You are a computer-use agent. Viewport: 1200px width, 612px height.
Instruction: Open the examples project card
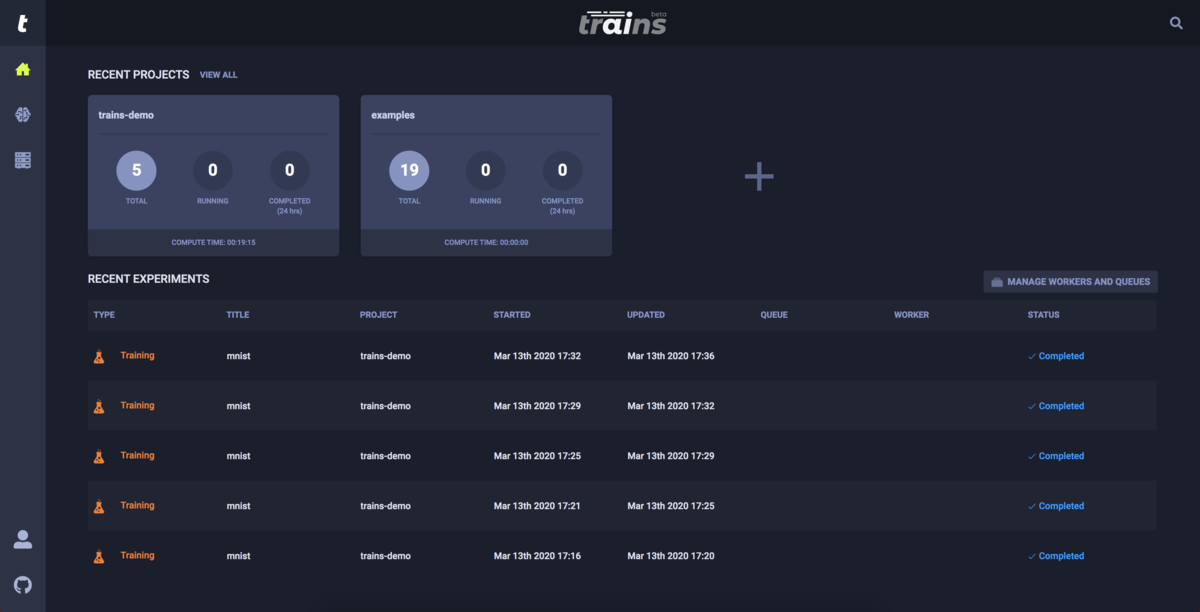click(x=486, y=175)
